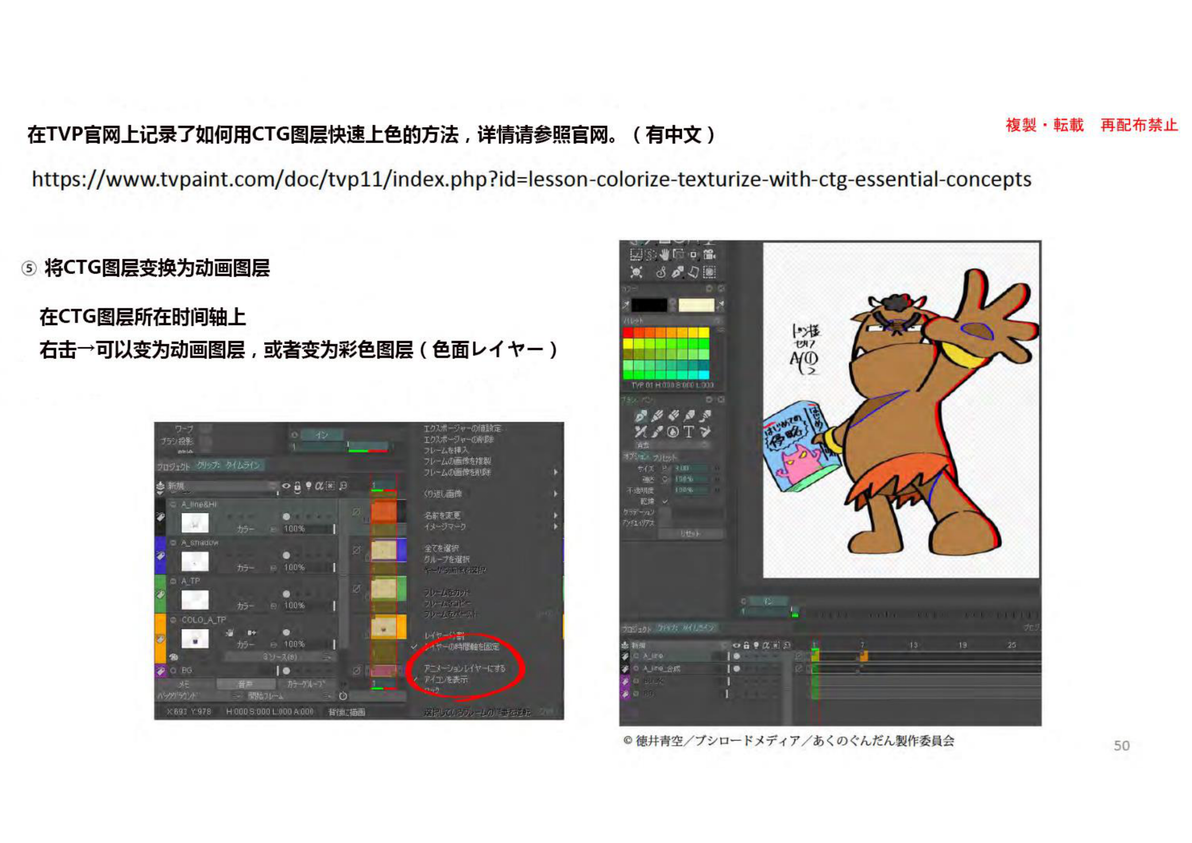Choose '全てを選択' menu entry

[442, 548]
